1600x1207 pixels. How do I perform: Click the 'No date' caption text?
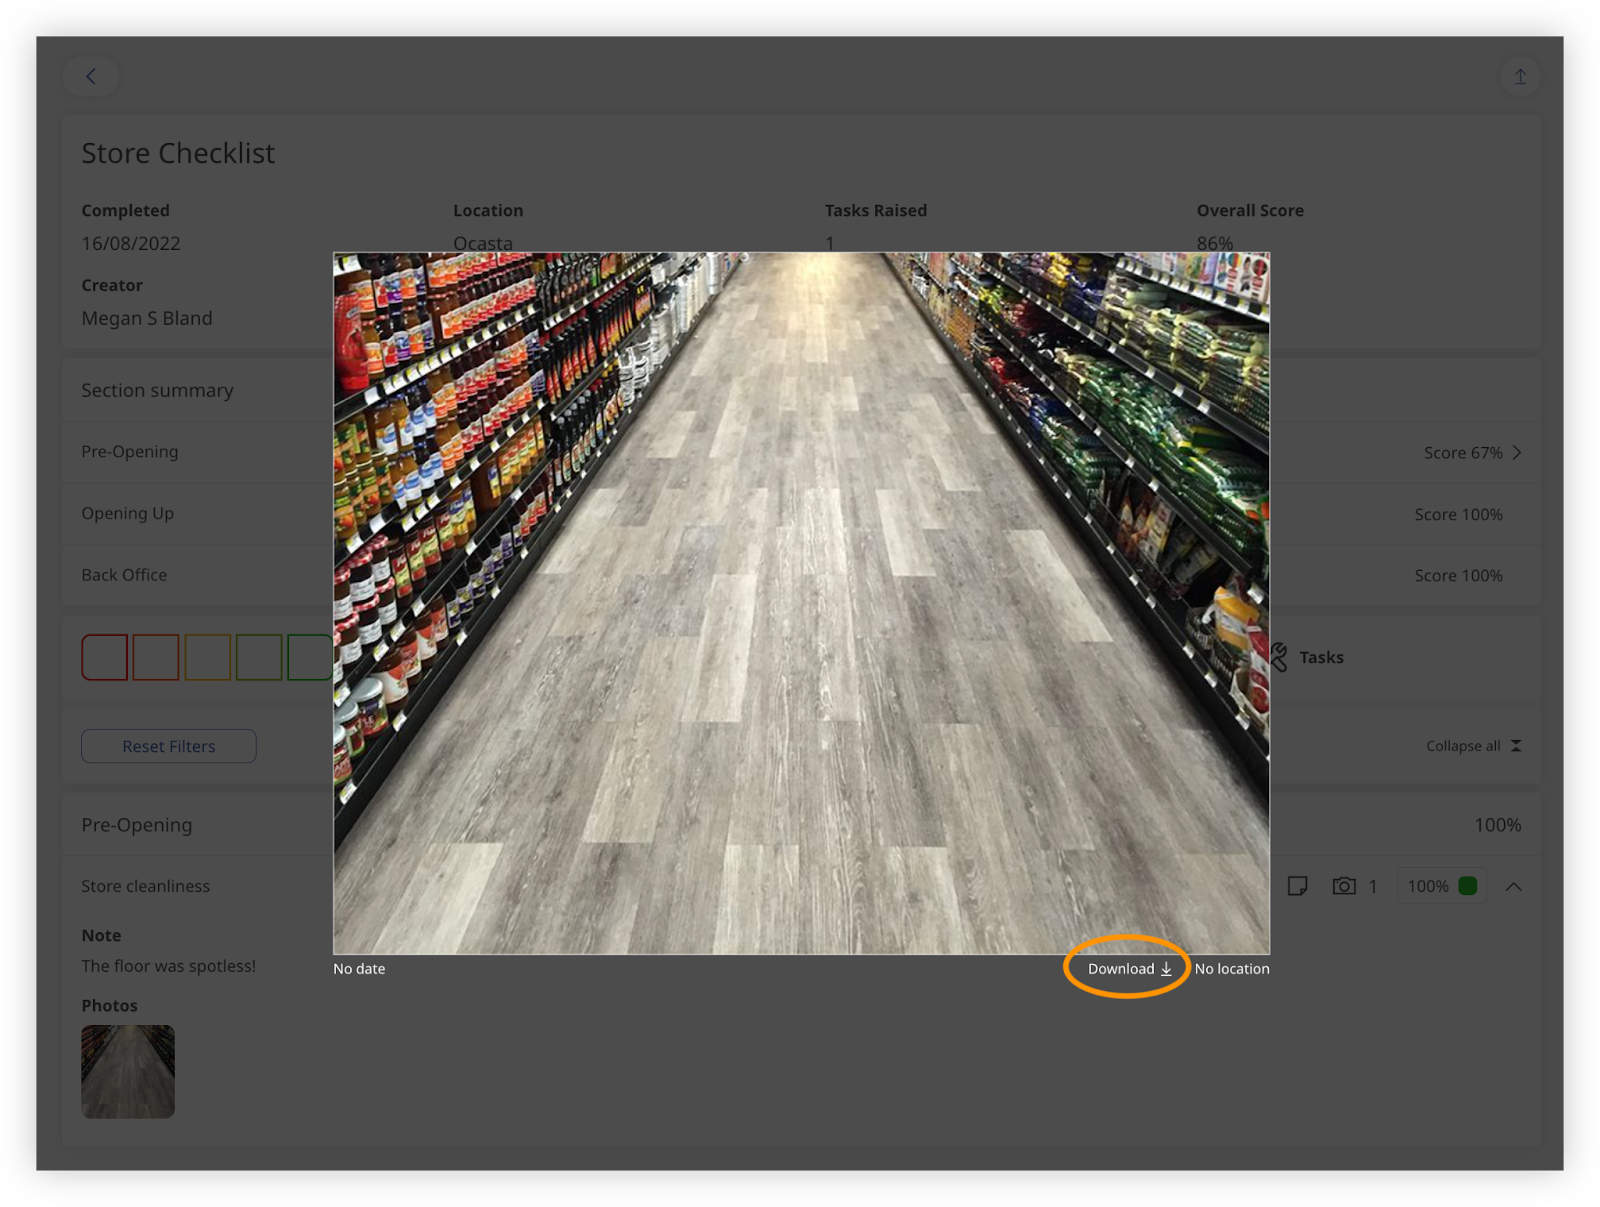(x=359, y=968)
